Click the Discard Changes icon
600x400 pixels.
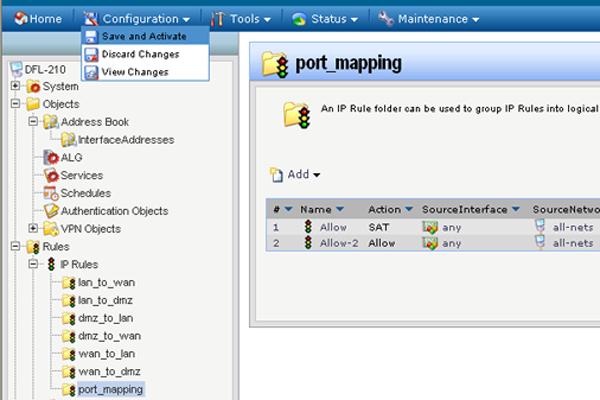(92, 55)
